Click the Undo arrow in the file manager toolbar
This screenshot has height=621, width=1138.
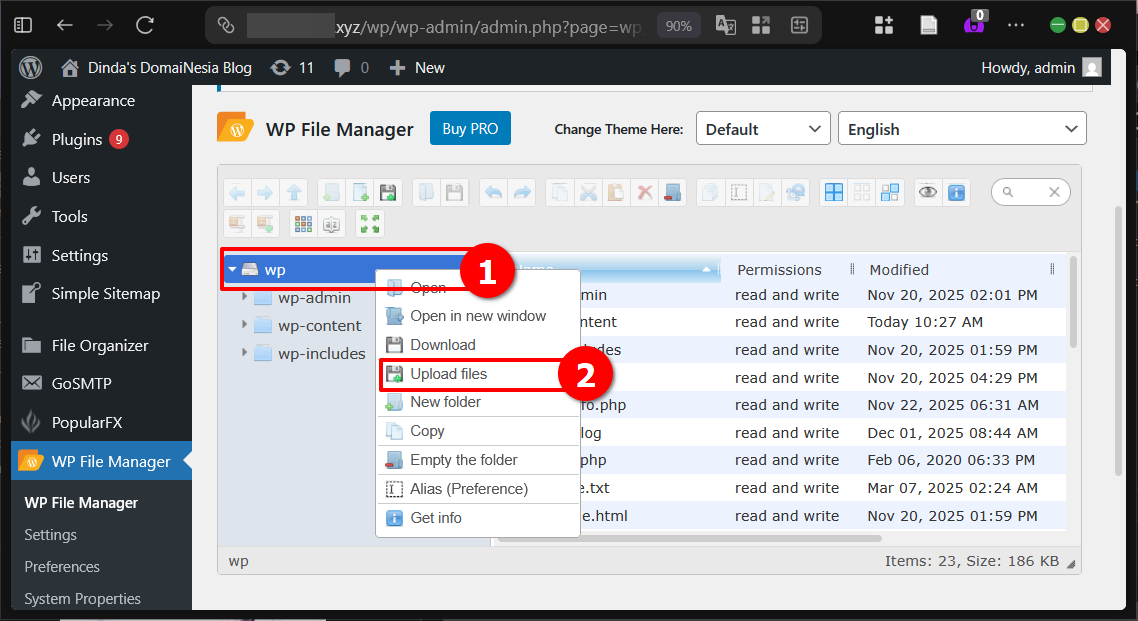click(494, 192)
